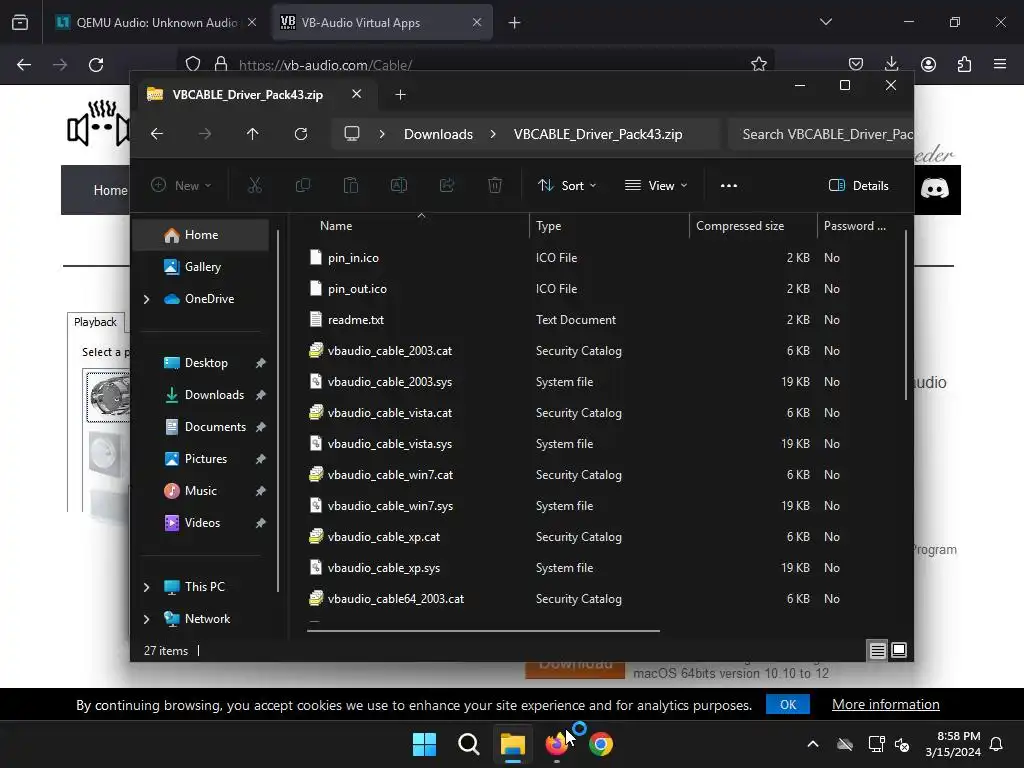Open Google Chrome from the taskbar
The height and width of the screenshot is (768, 1024).
point(601,744)
